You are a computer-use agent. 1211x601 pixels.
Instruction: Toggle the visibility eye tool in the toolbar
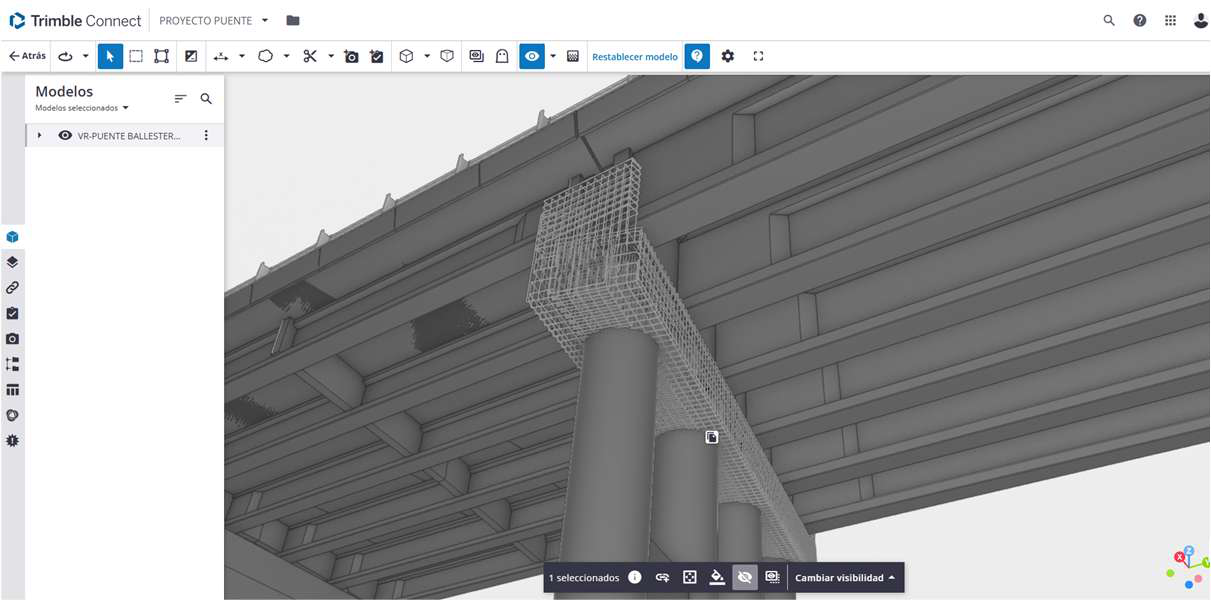coord(531,56)
